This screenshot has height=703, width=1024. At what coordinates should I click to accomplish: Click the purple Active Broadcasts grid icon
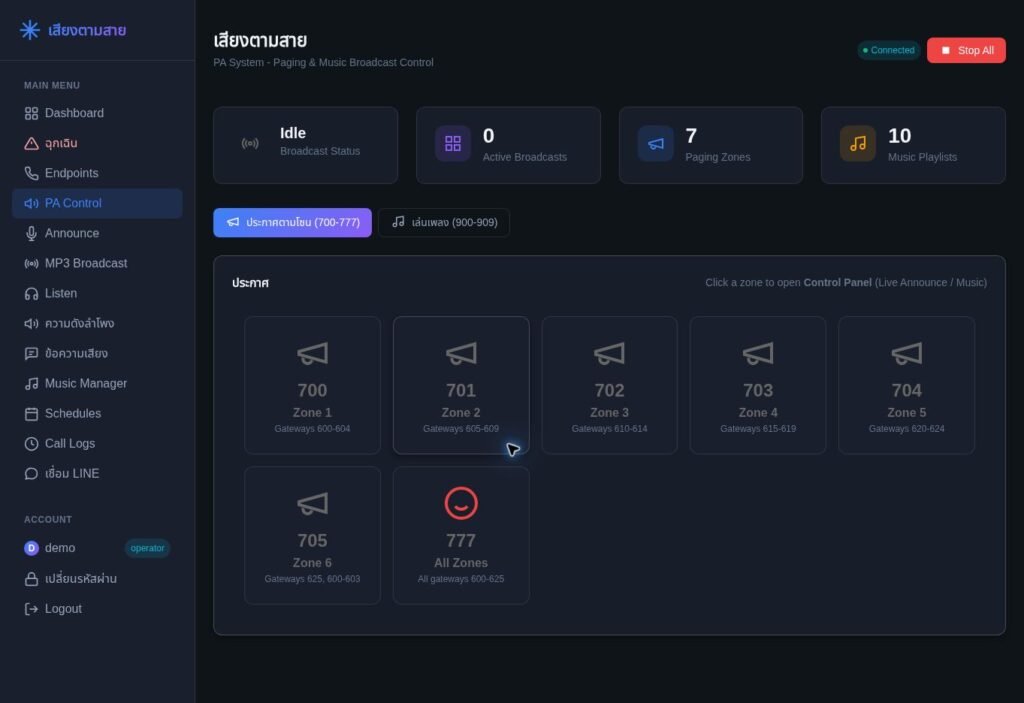[453, 144]
